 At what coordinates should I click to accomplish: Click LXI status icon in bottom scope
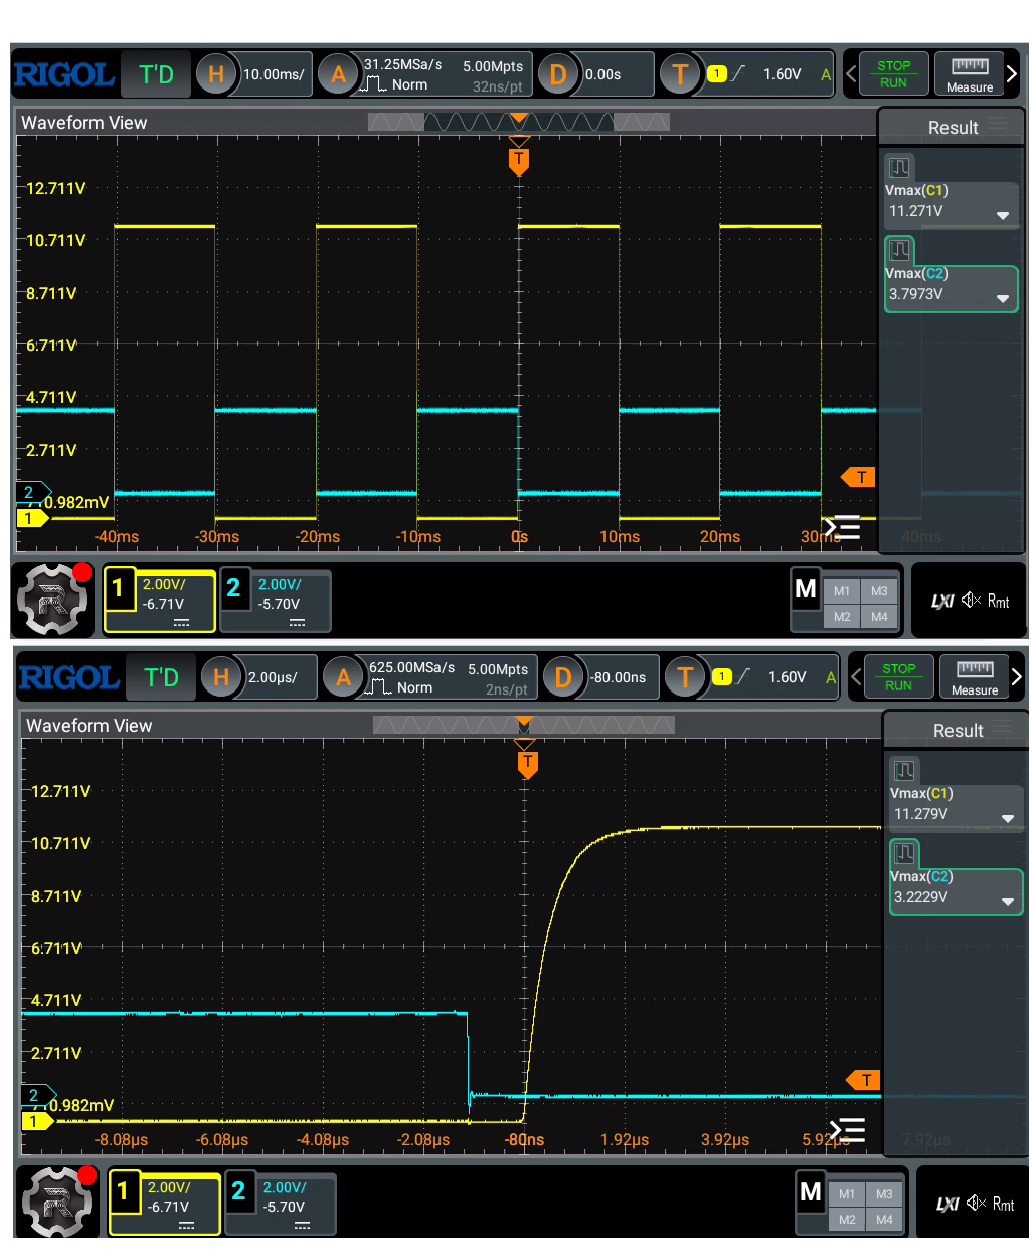(x=947, y=1204)
